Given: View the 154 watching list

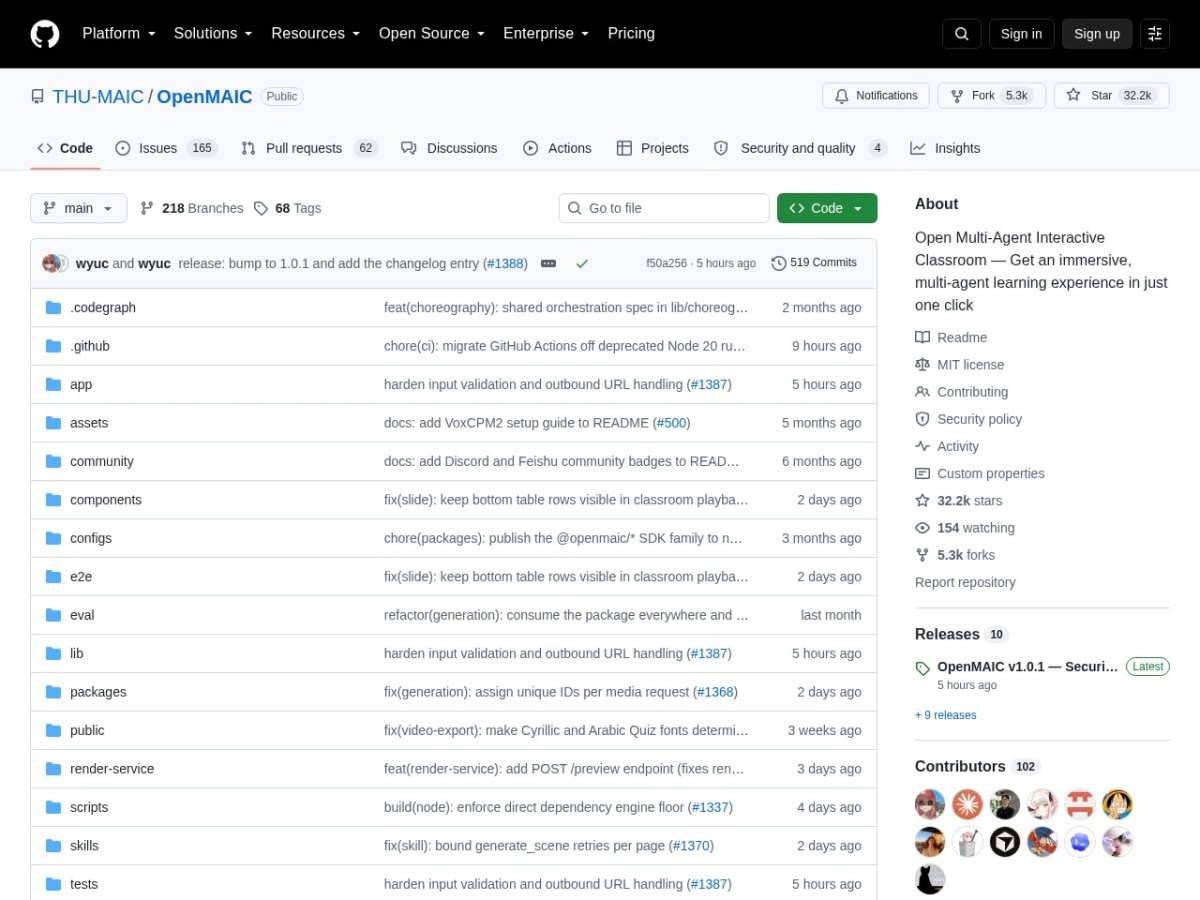Looking at the screenshot, I should tap(965, 528).
